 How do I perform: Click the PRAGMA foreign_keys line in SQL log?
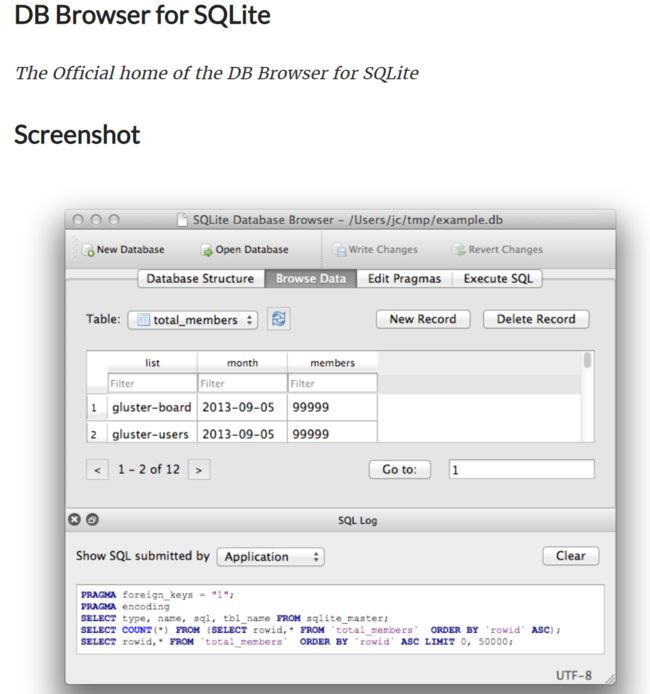pyautogui.click(x=157, y=594)
